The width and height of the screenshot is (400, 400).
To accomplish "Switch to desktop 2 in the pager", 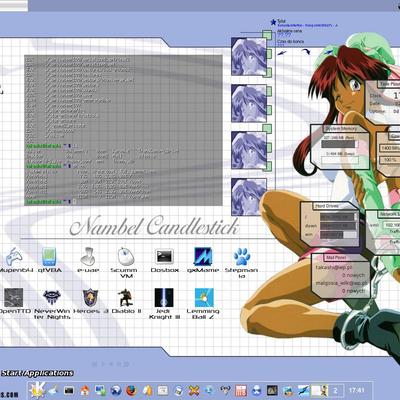I will pyautogui.click(x=336, y=390).
